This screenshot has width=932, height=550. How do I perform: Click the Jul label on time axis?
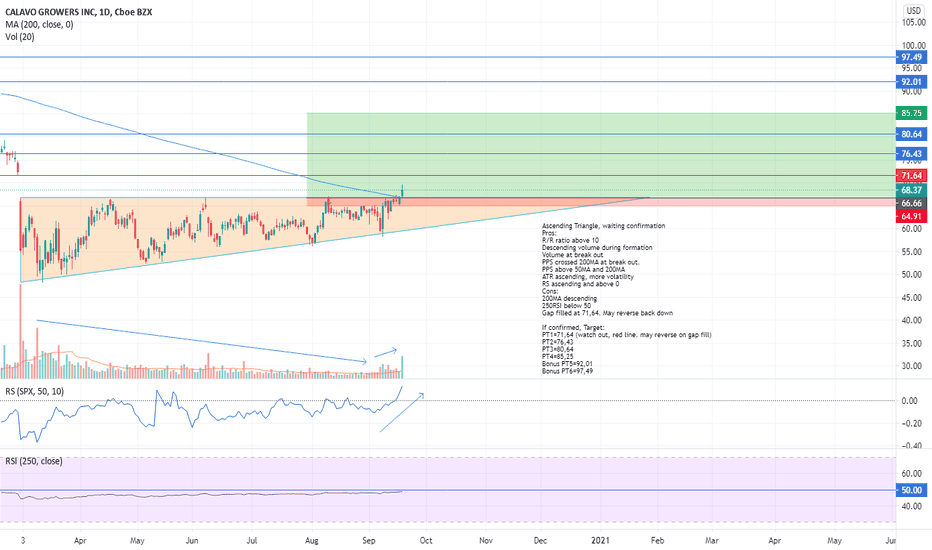tap(251, 540)
